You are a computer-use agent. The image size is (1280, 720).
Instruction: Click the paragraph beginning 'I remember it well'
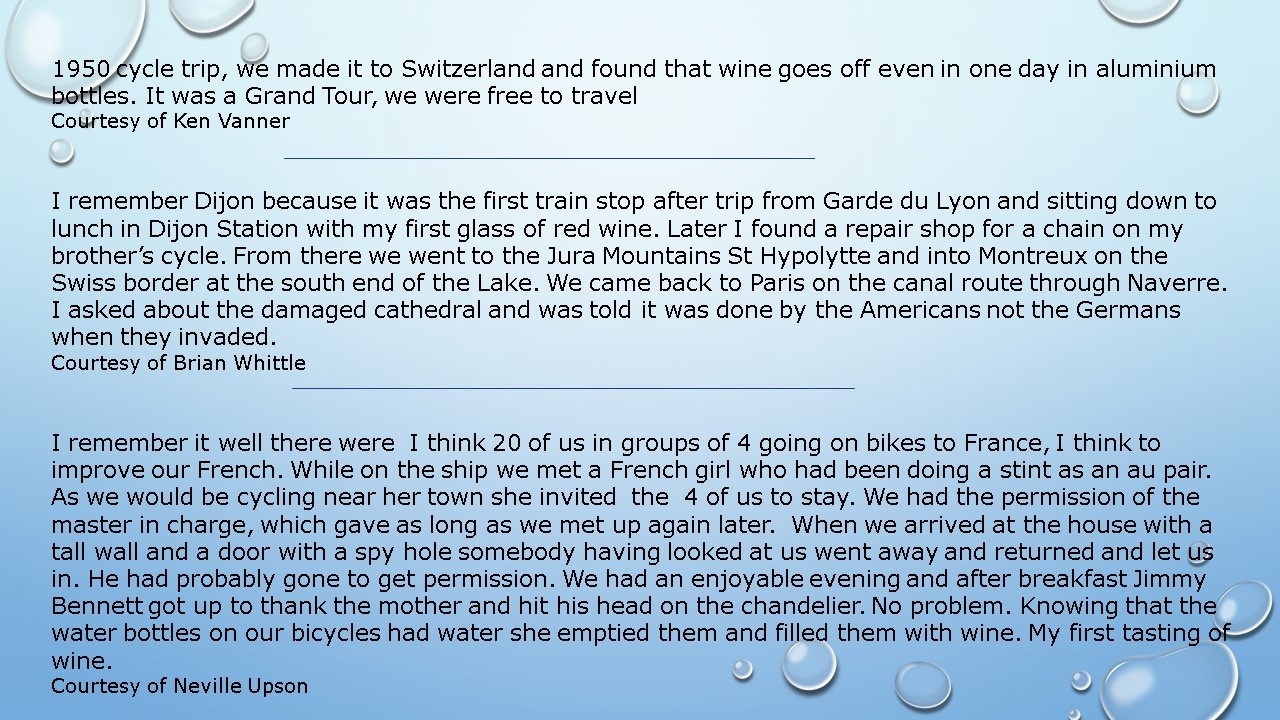pyautogui.click(x=641, y=552)
